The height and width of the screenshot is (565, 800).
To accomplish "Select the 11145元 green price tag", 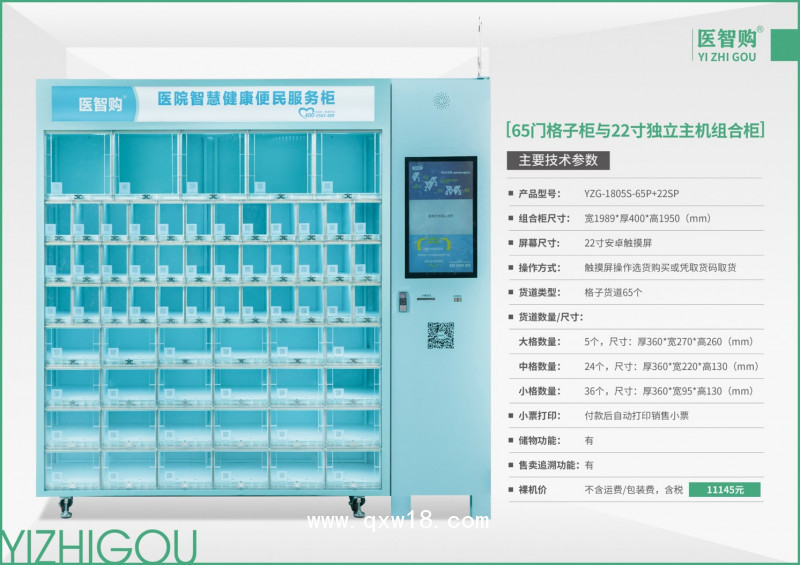I will [x=724, y=489].
